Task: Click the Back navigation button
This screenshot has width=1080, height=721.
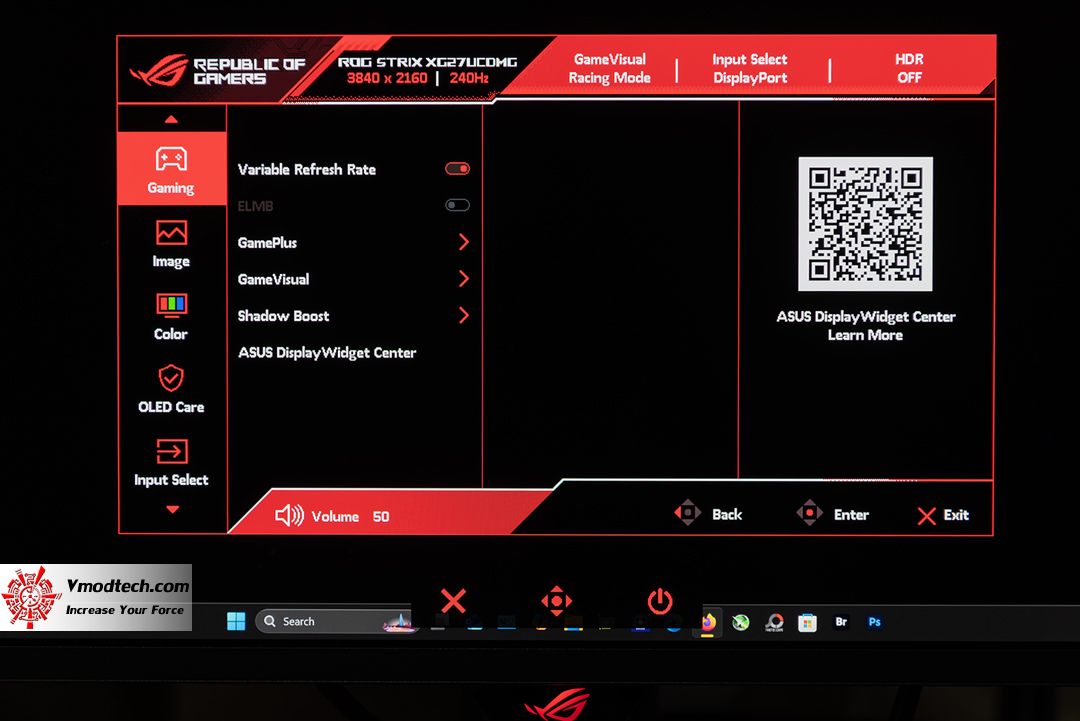Action: tap(707, 514)
